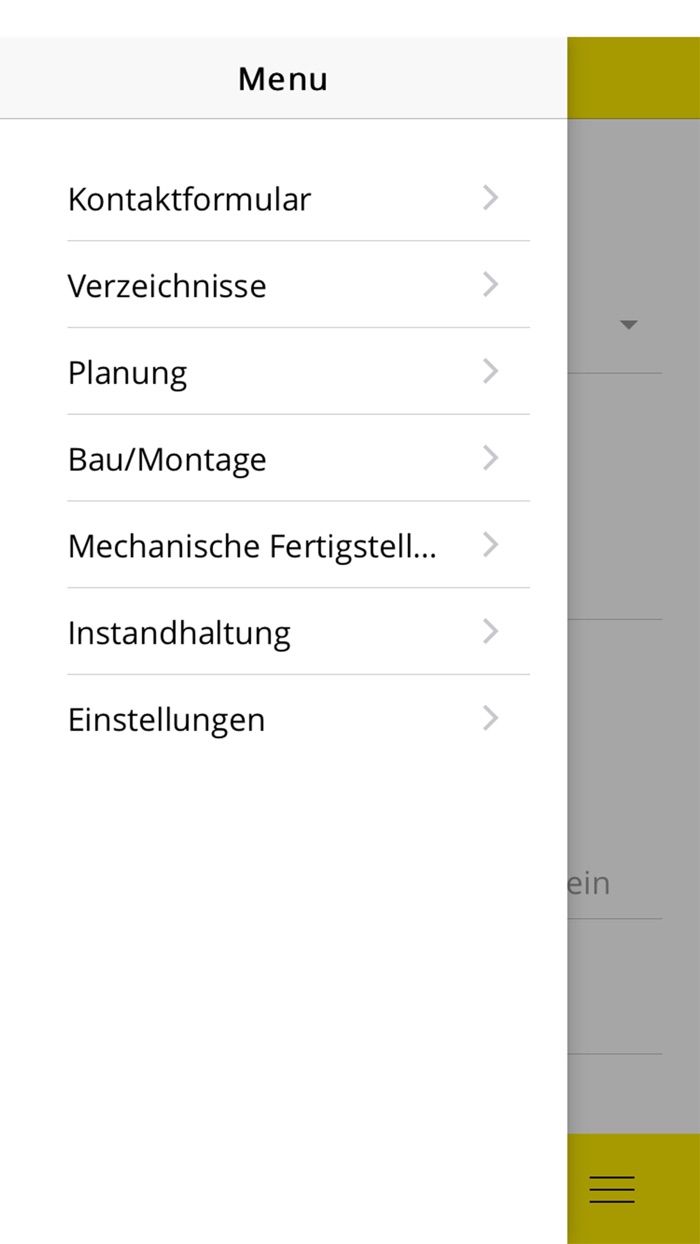
Task: Click the chevron arrow beside Instandhaltung
Action: pos(490,631)
